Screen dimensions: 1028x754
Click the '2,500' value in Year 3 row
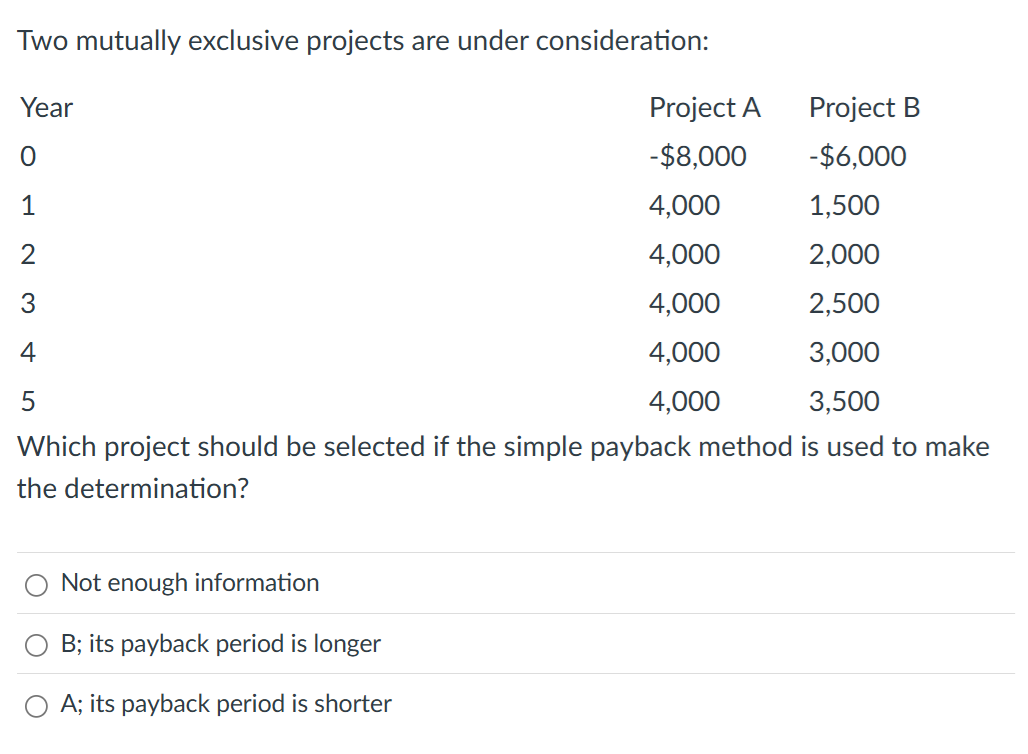click(x=844, y=303)
